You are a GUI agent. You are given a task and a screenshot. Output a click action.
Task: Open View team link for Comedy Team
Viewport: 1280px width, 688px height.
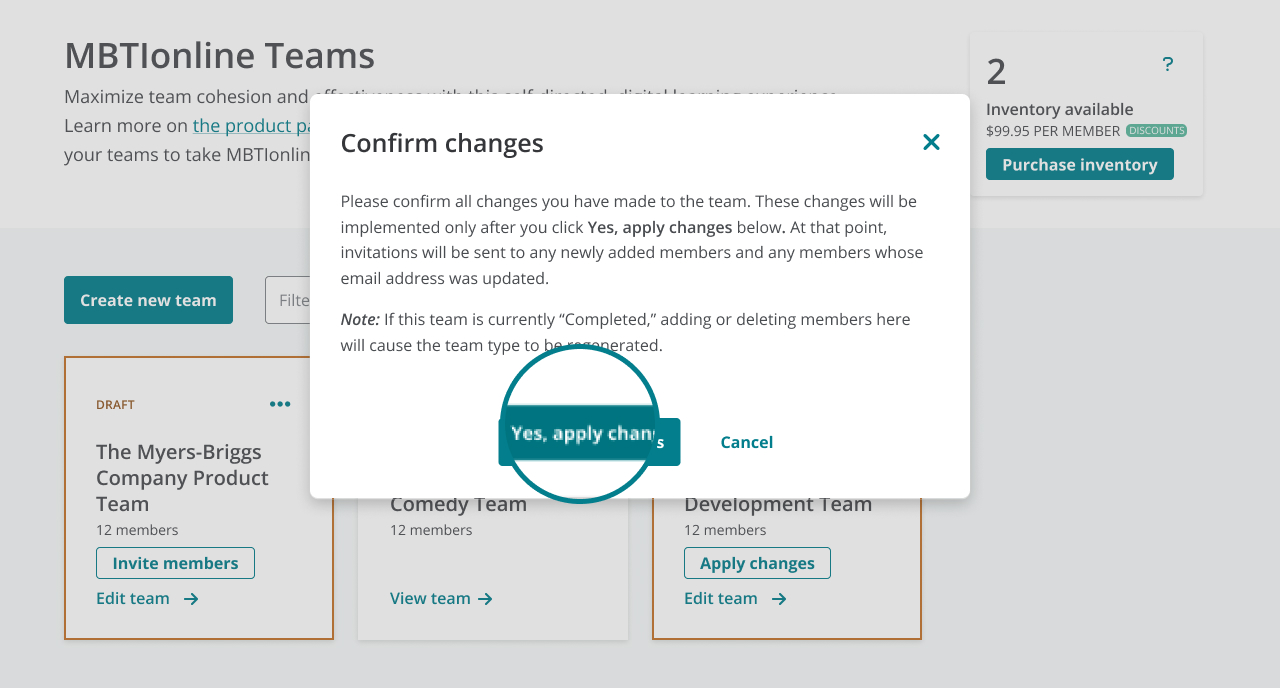tap(430, 599)
